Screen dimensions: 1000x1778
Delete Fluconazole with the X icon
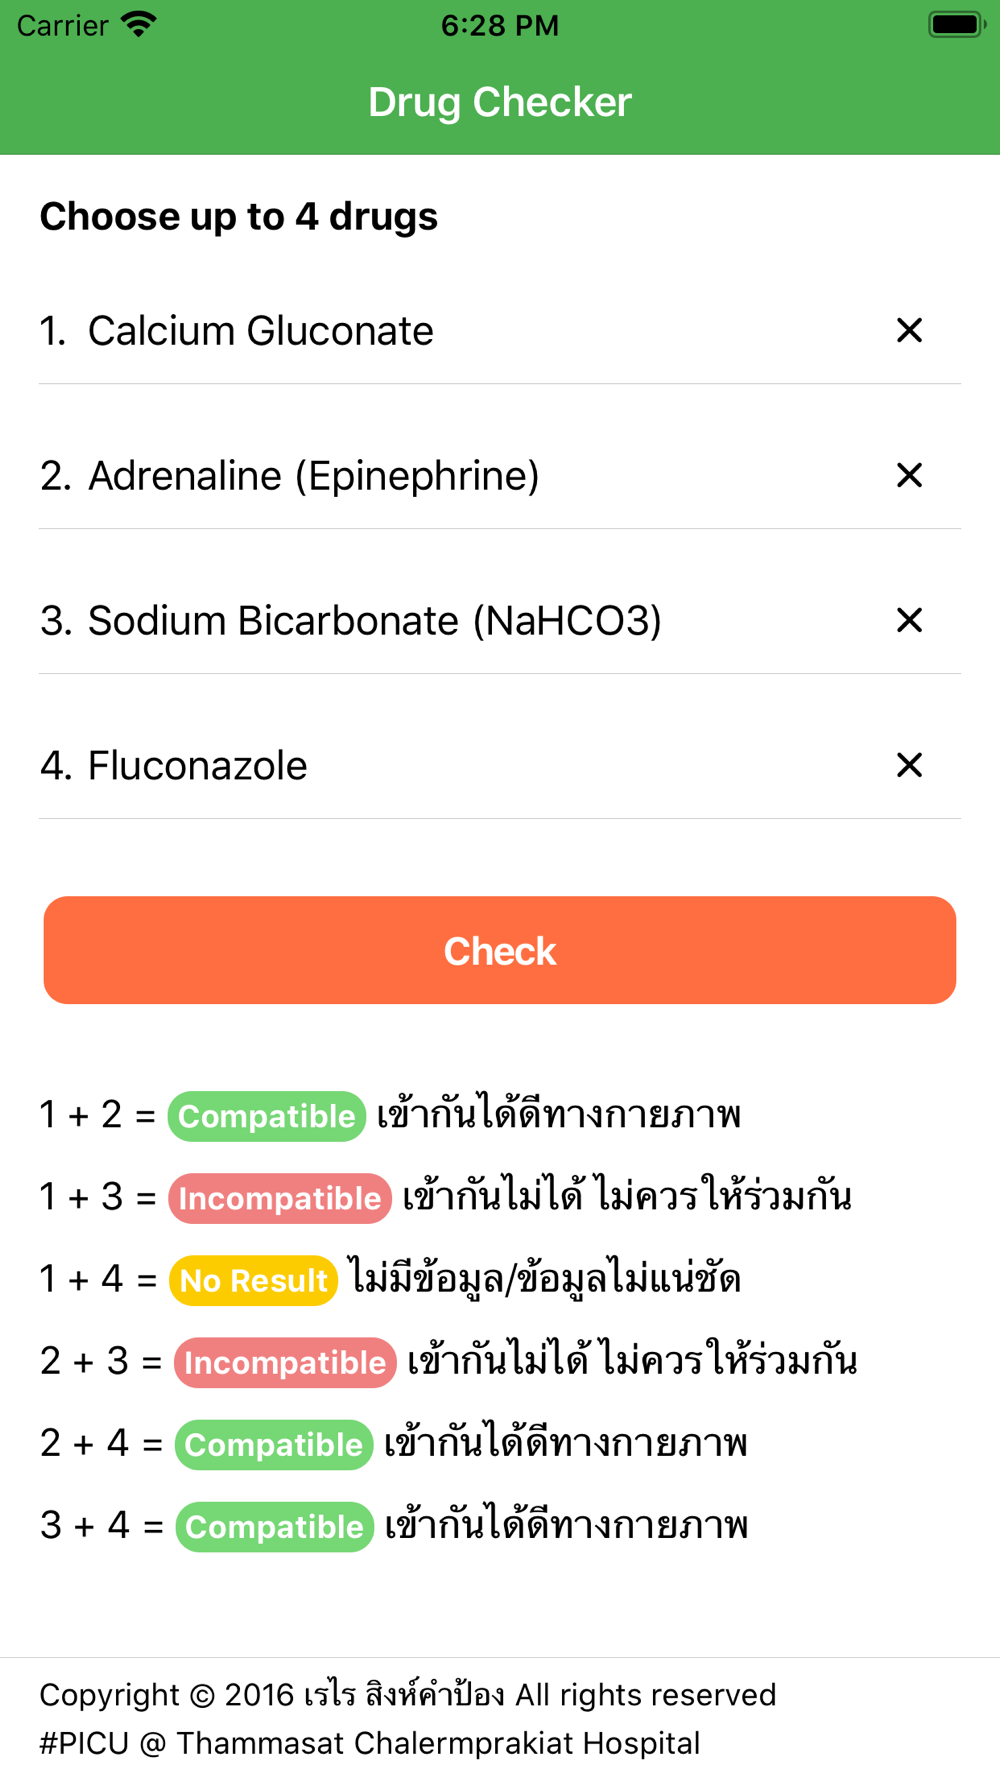[909, 765]
